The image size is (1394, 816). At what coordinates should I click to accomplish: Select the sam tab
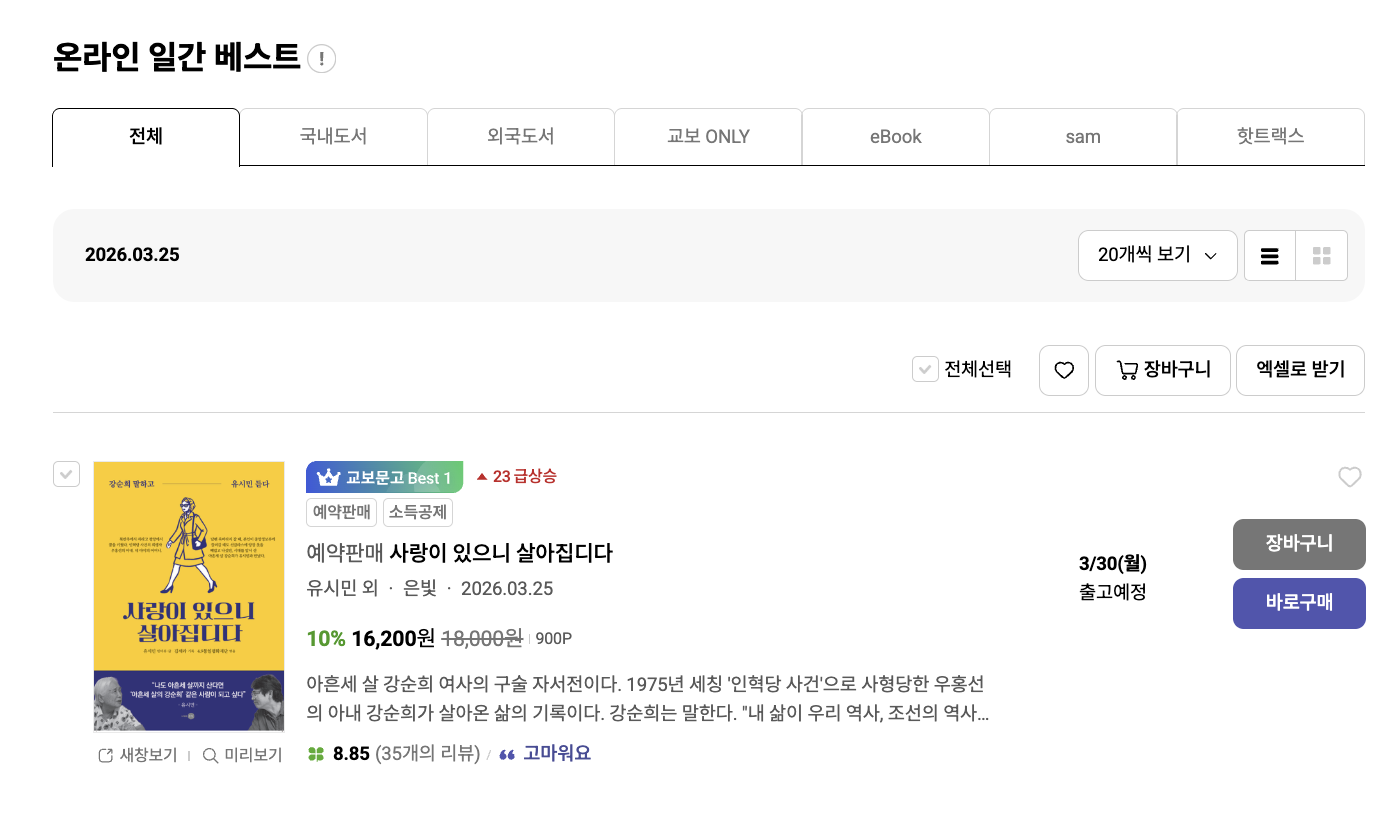(x=1083, y=136)
